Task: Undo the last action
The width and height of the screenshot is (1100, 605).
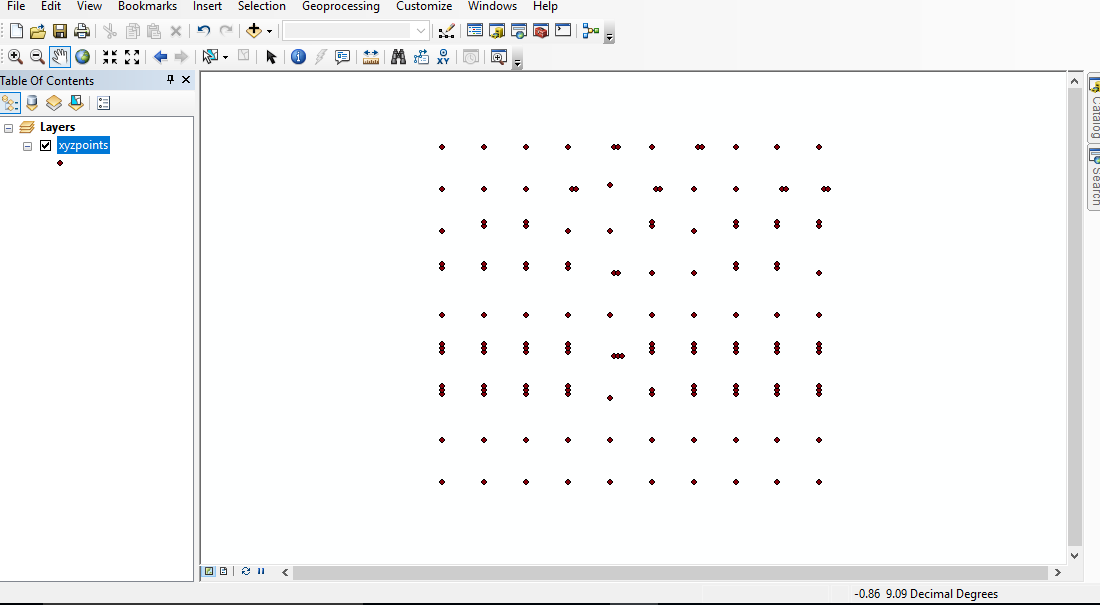Action: point(203,31)
